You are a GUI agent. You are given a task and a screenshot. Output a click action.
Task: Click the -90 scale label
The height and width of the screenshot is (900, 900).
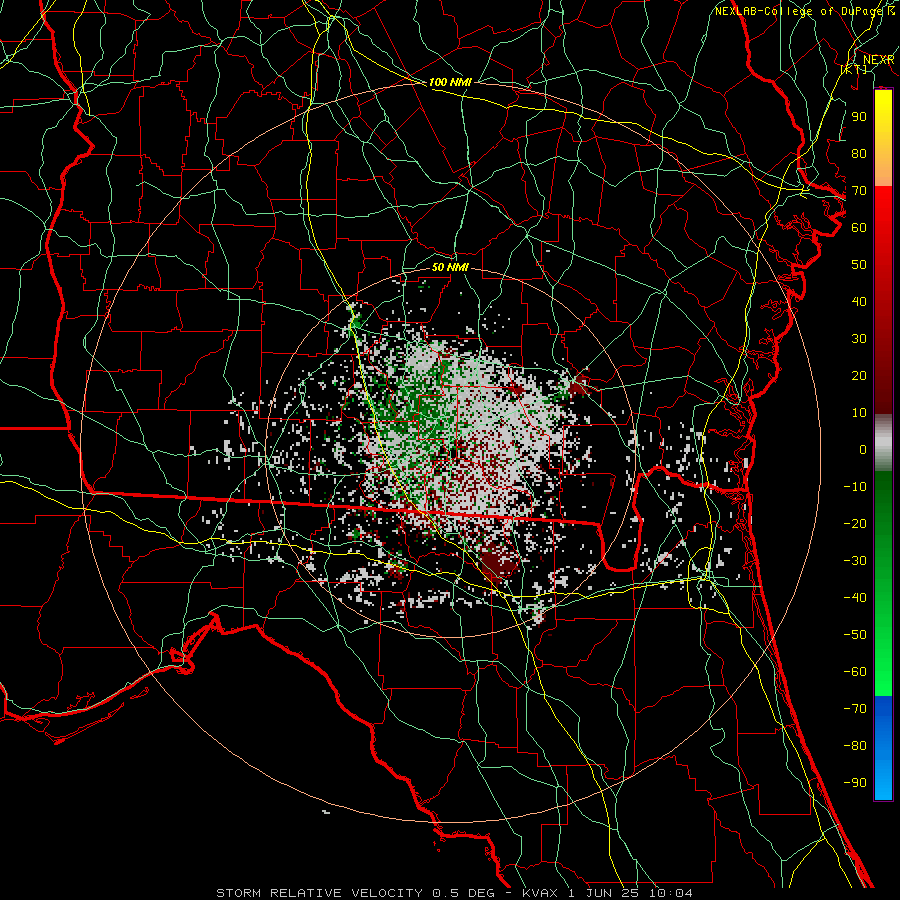(x=855, y=783)
